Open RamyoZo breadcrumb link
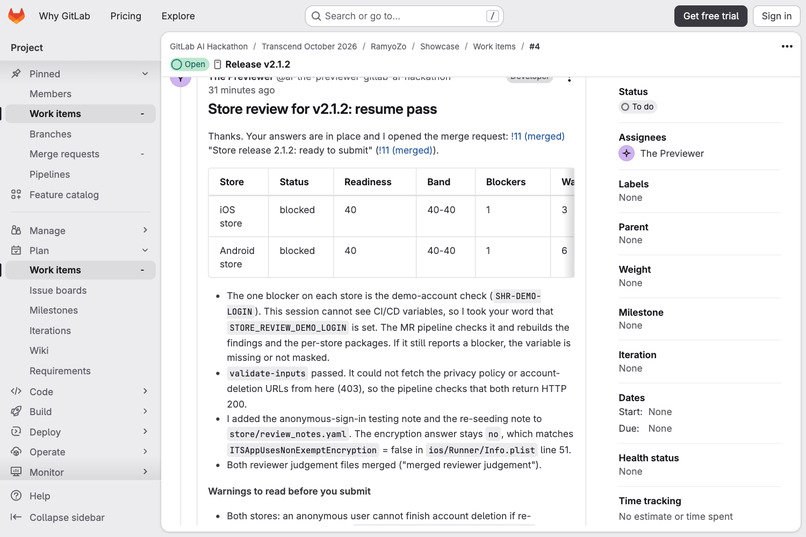Viewport: 806px width, 537px height. point(388,46)
